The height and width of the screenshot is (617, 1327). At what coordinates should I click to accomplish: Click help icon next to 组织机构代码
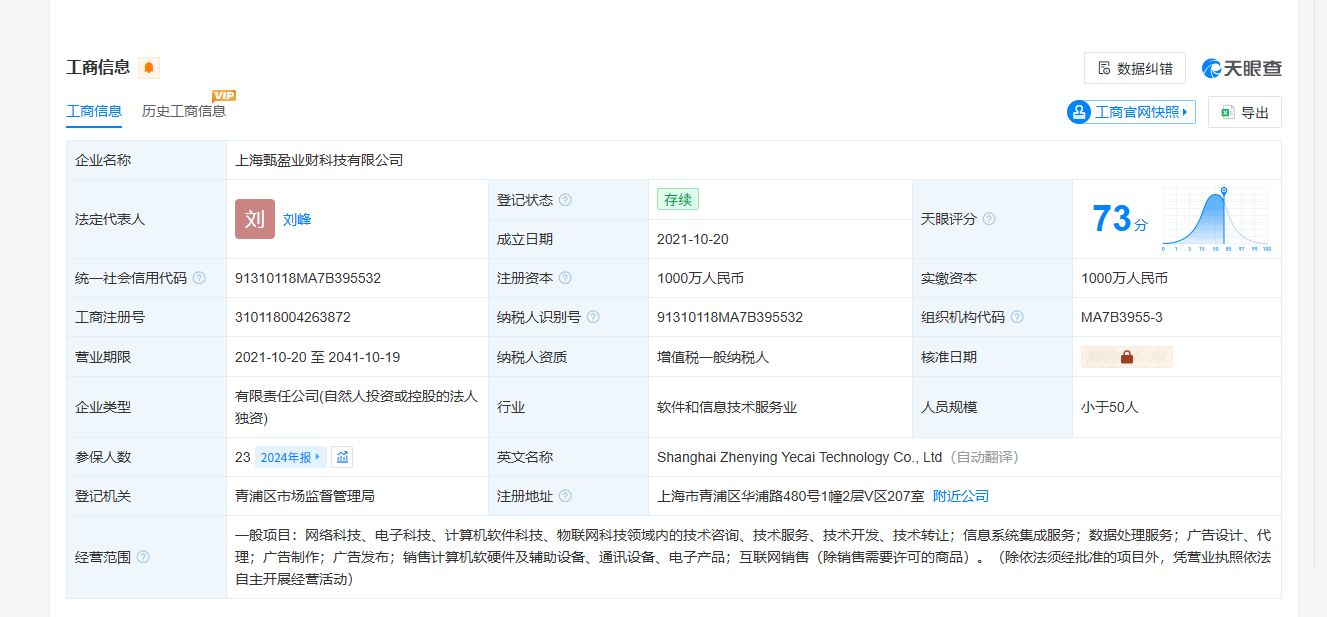[x=1017, y=317]
